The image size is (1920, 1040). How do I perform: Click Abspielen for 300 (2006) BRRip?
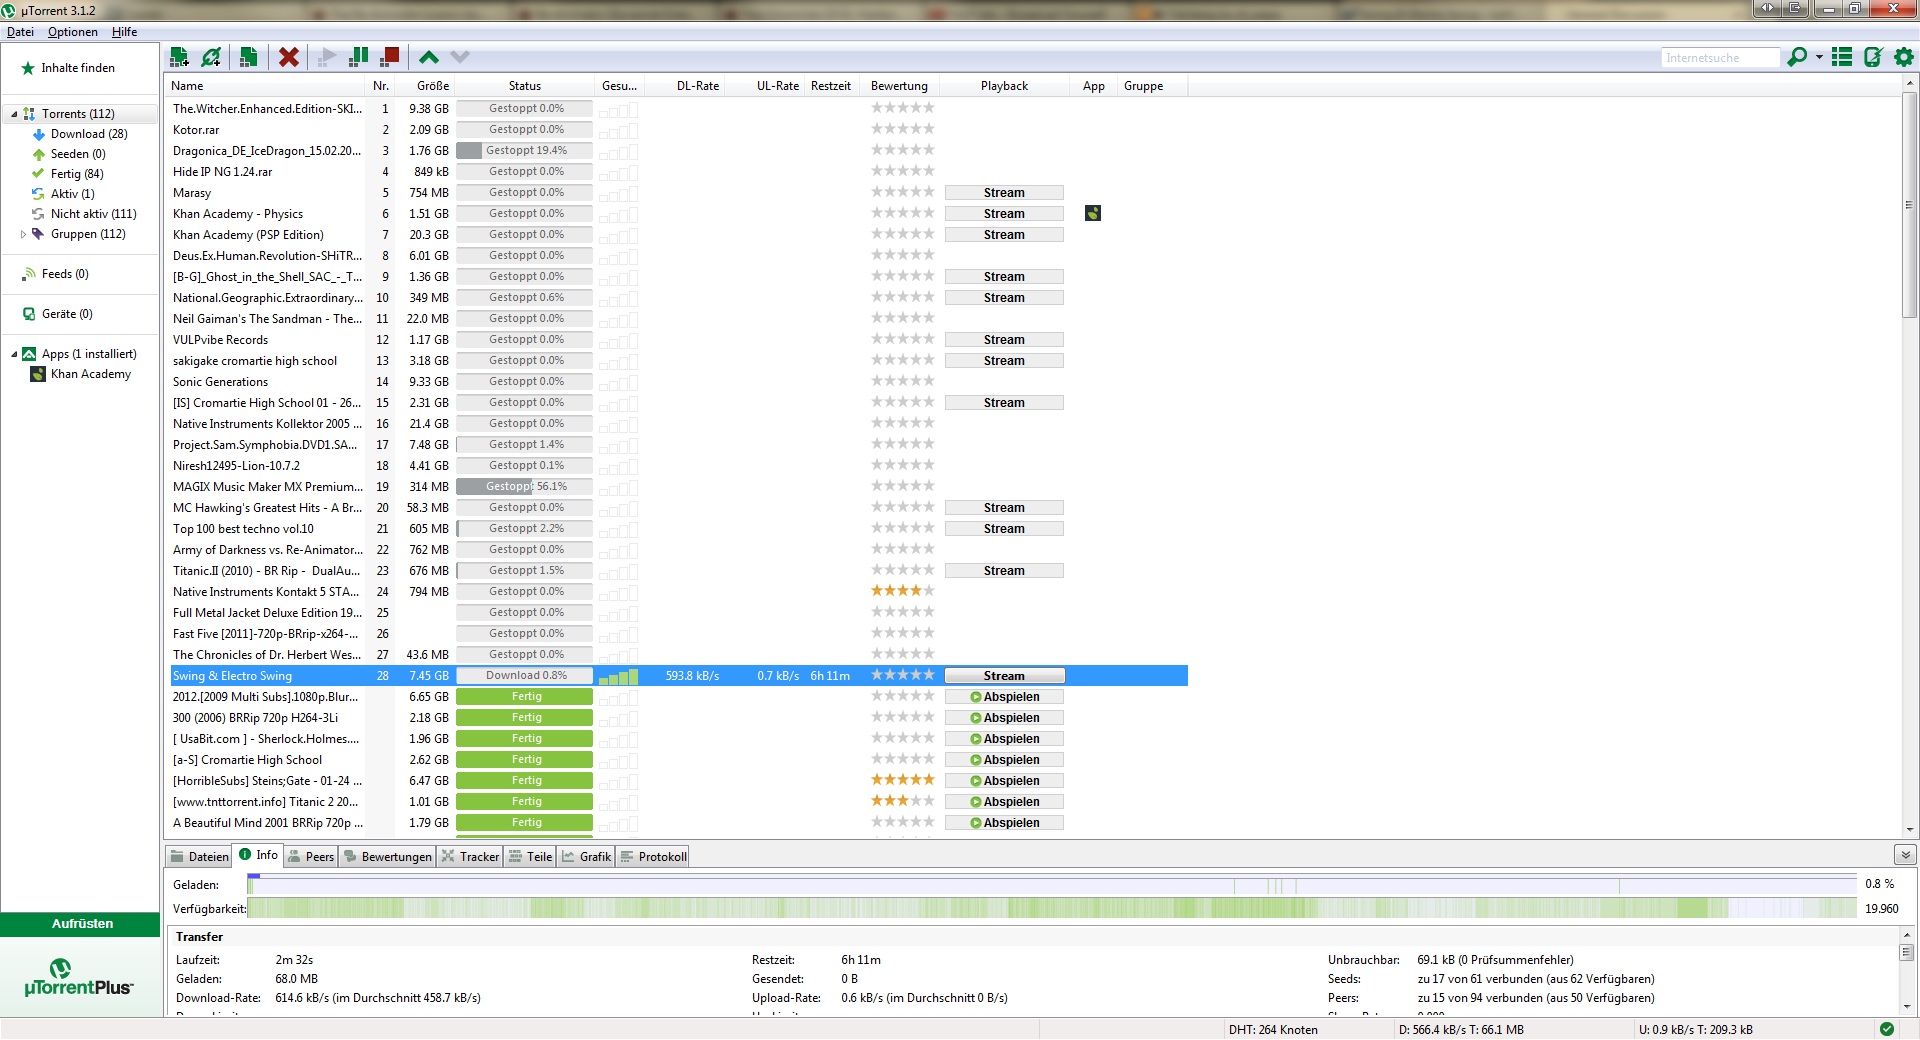click(1004, 718)
